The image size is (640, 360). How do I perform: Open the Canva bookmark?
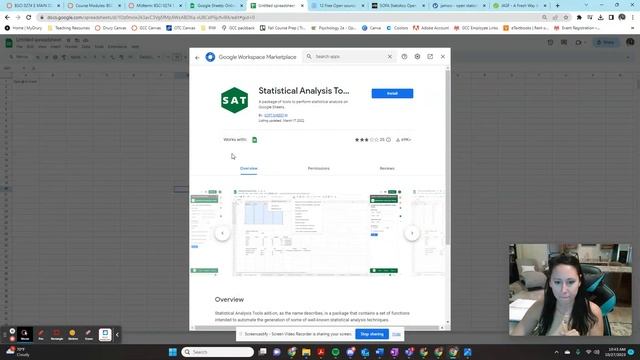click(371, 28)
